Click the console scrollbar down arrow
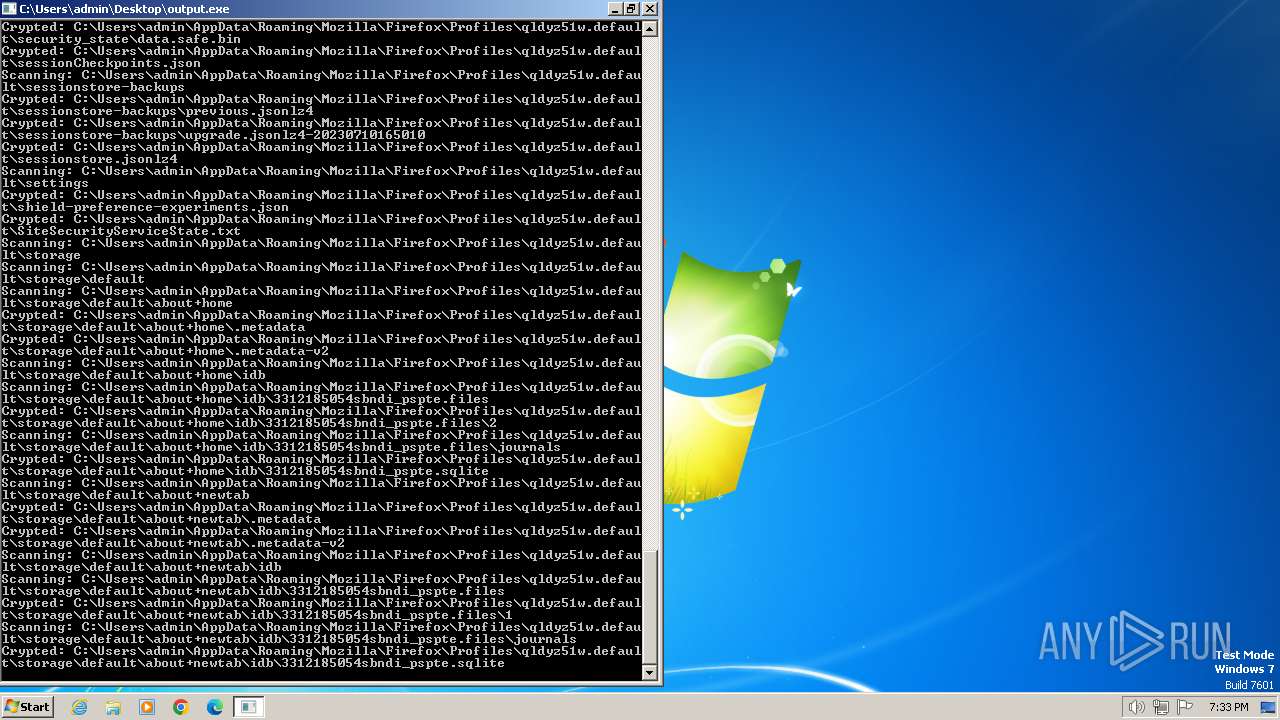 (x=650, y=673)
